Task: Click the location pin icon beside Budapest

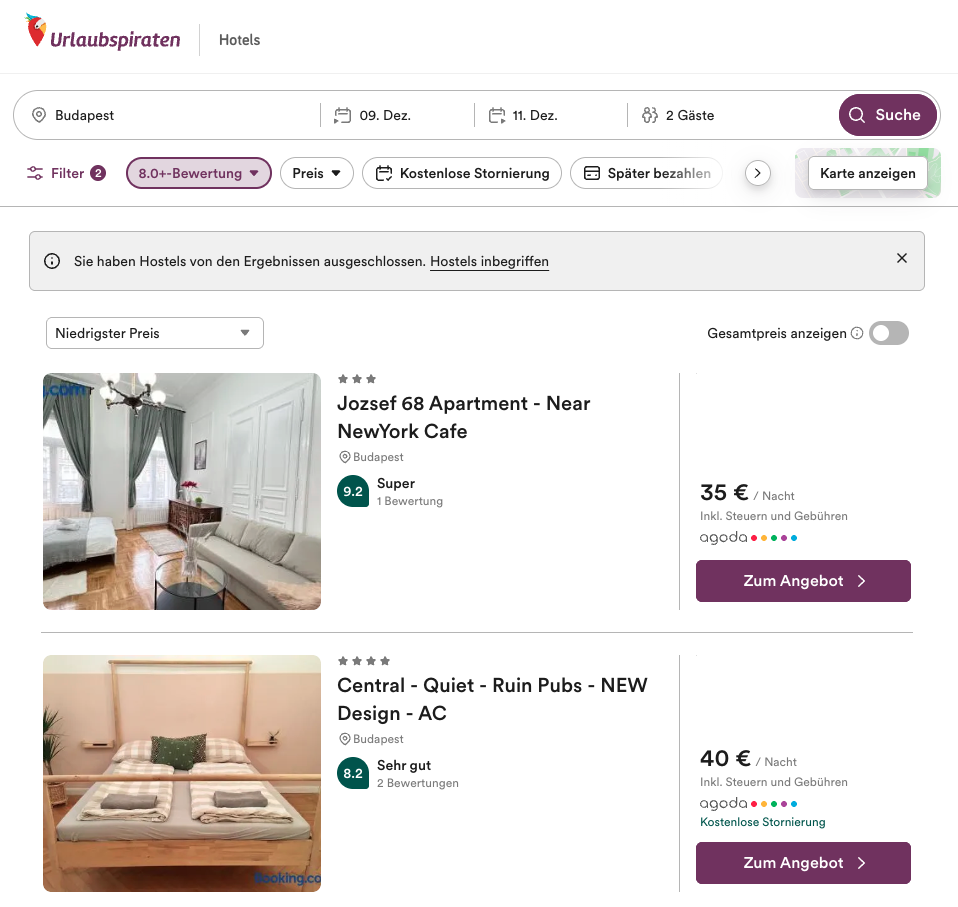Action: (x=39, y=115)
